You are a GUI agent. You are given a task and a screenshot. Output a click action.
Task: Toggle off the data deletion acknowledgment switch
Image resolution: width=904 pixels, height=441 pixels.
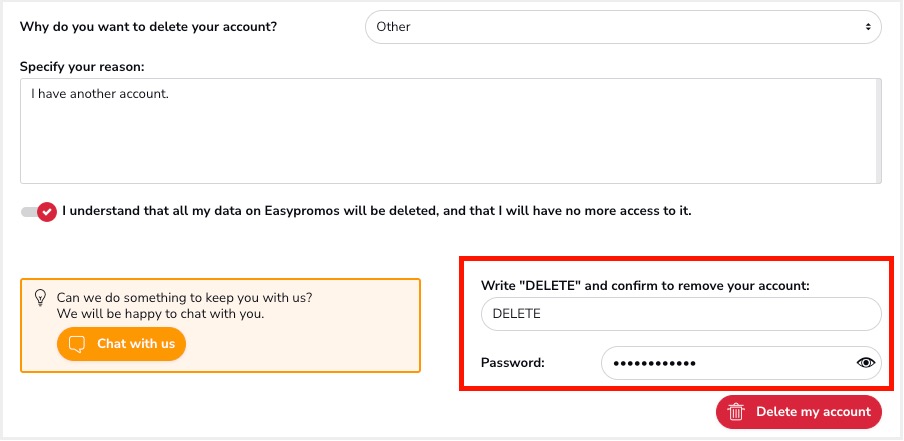pyautogui.click(x=39, y=212)
